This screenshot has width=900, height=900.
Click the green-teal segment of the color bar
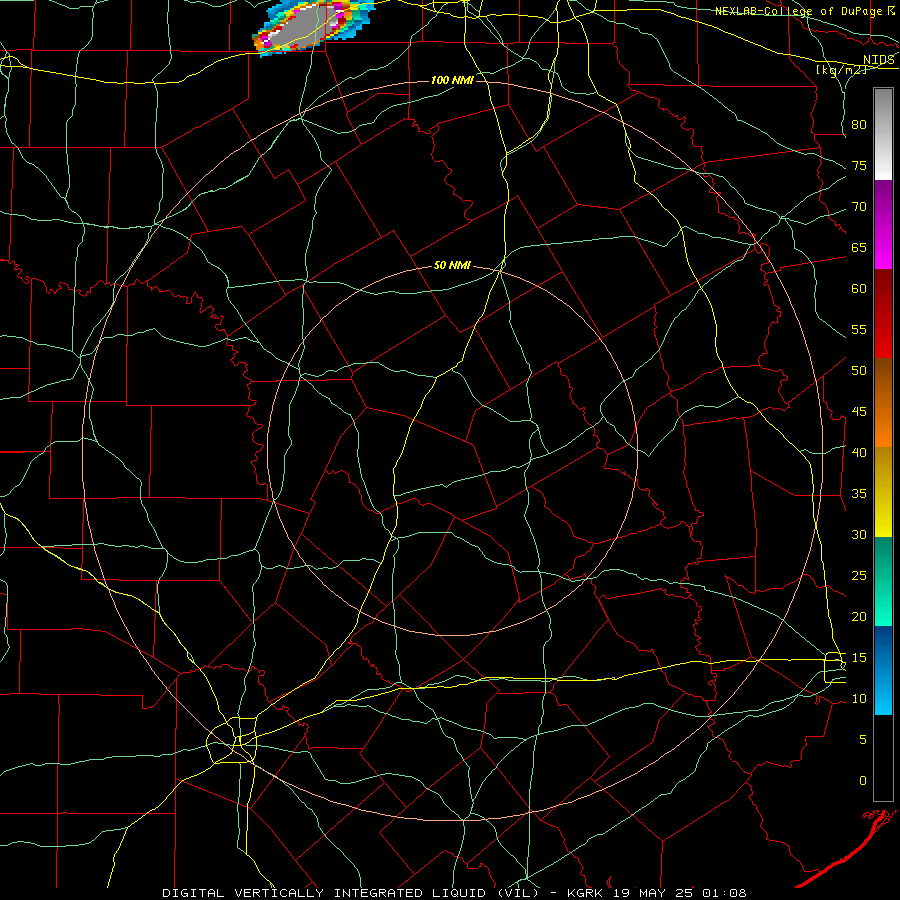883,581
